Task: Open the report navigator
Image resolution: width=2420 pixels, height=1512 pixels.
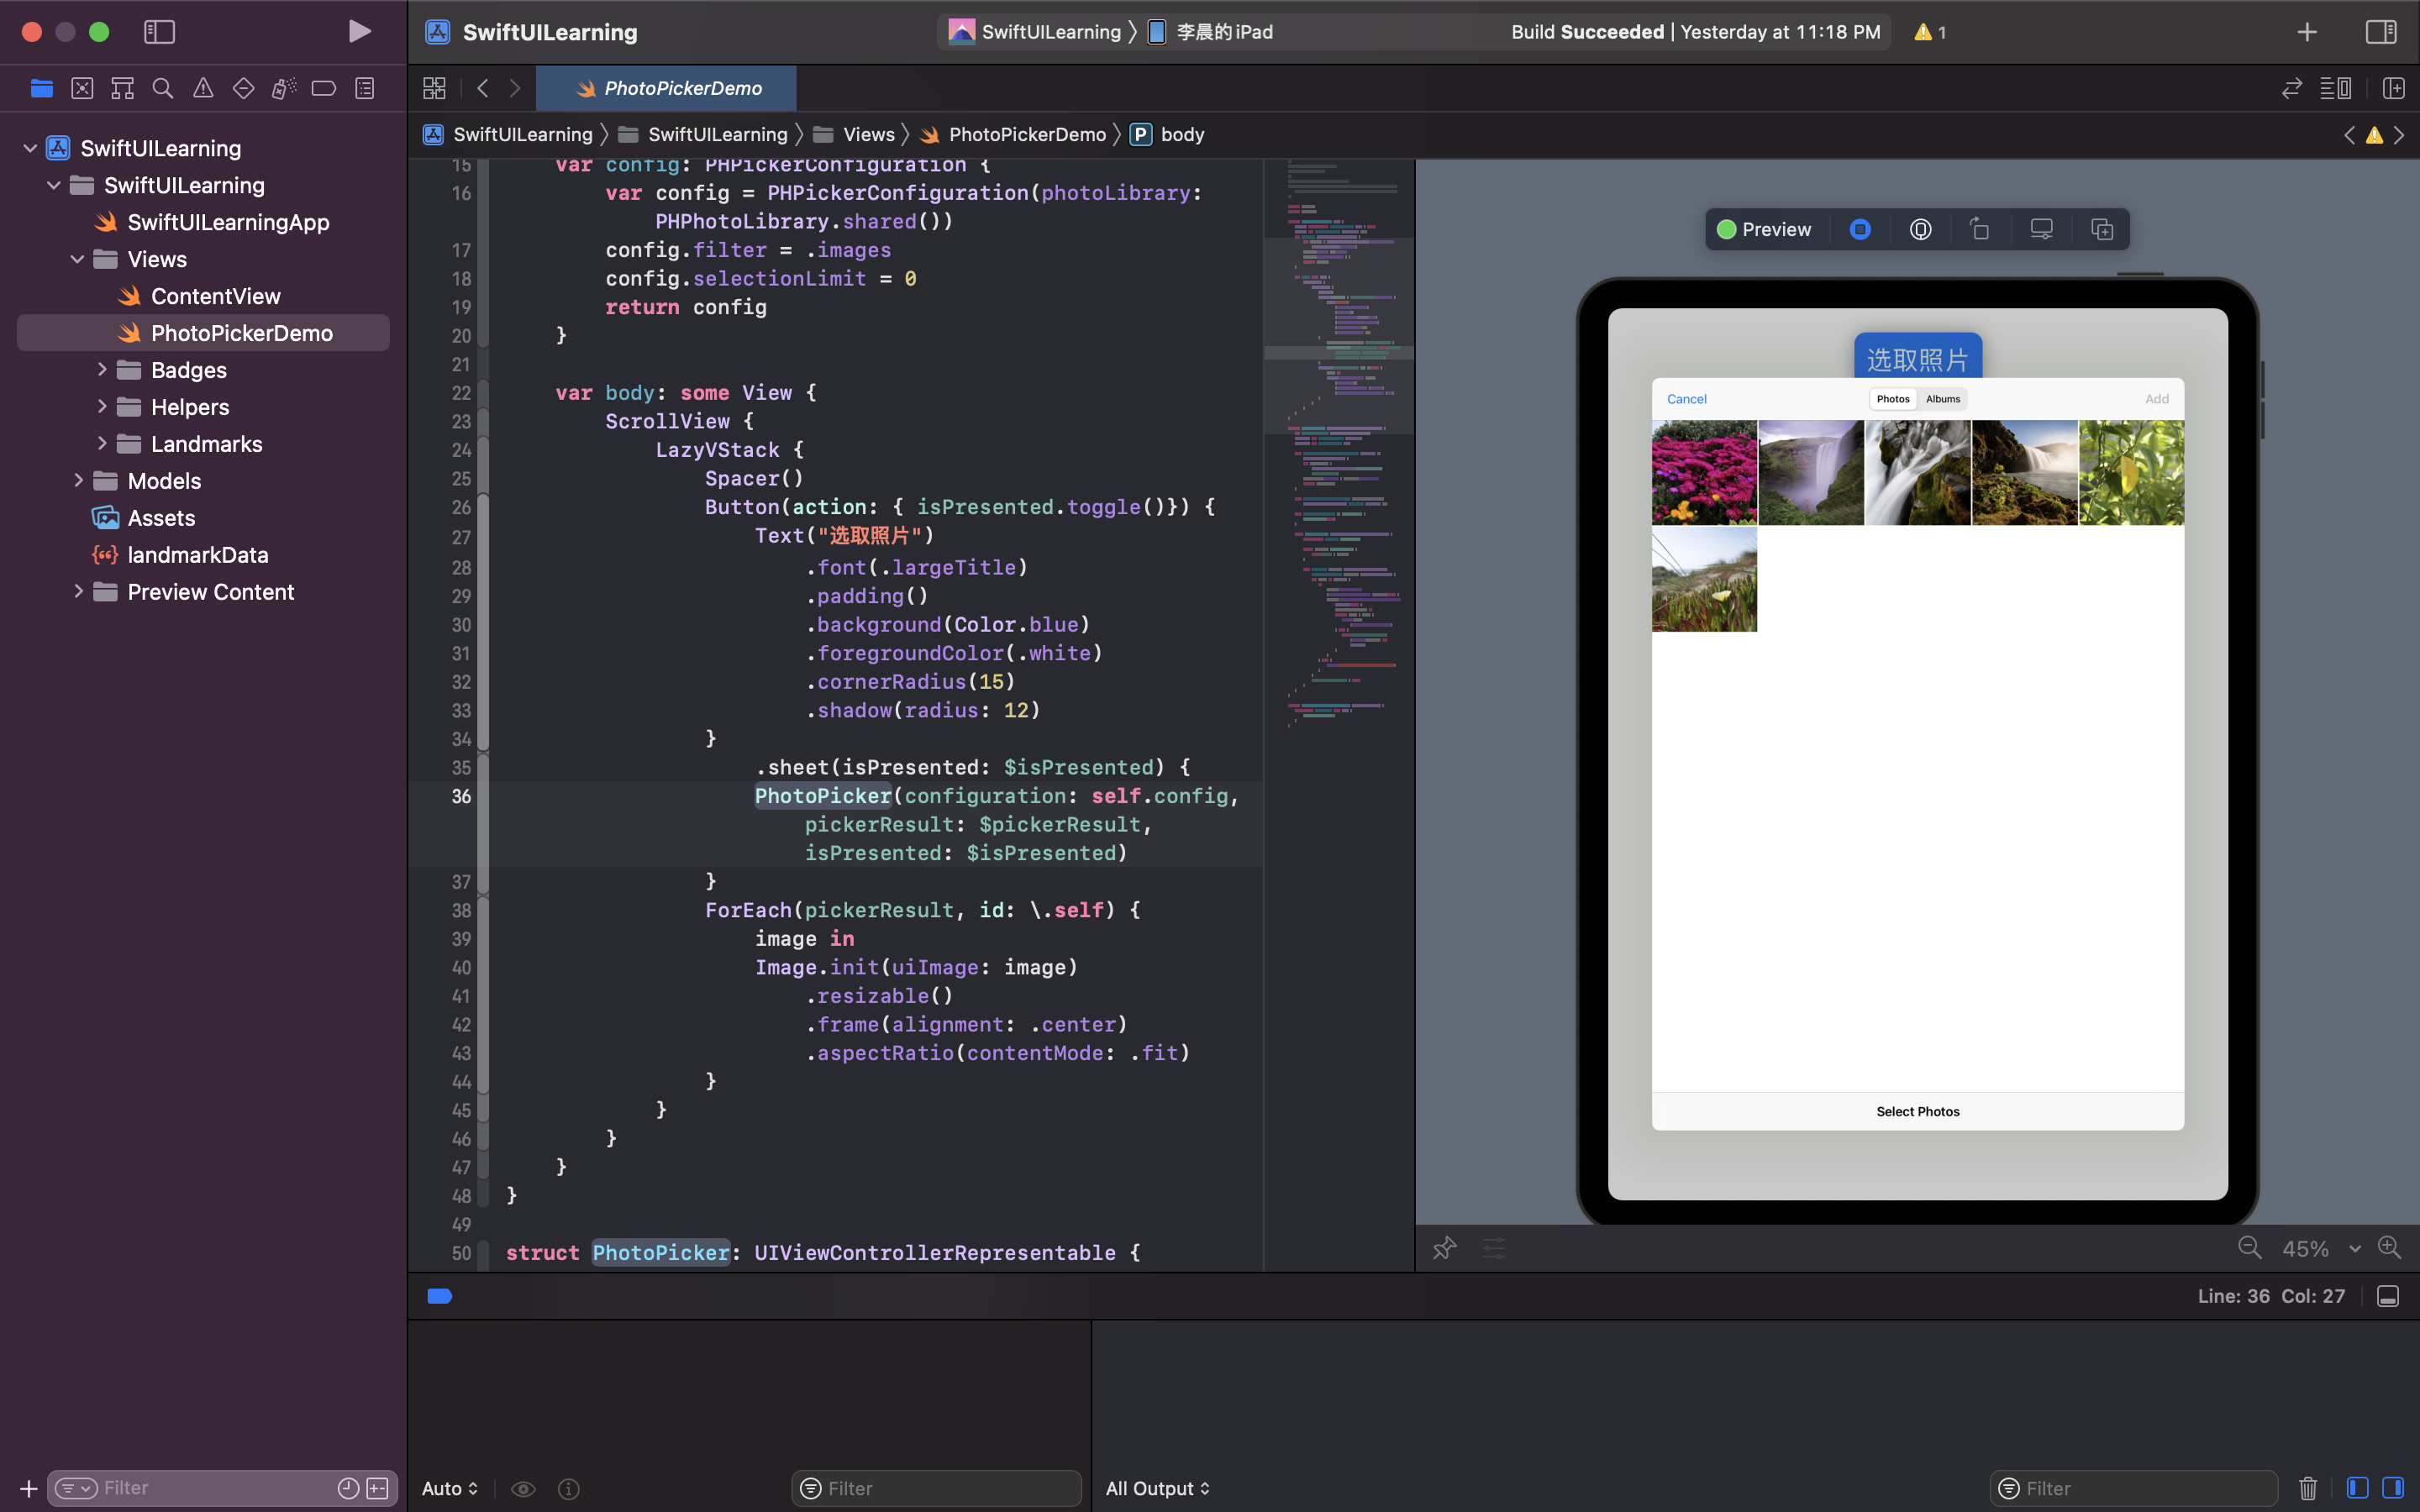Action: tap(365, 88)
